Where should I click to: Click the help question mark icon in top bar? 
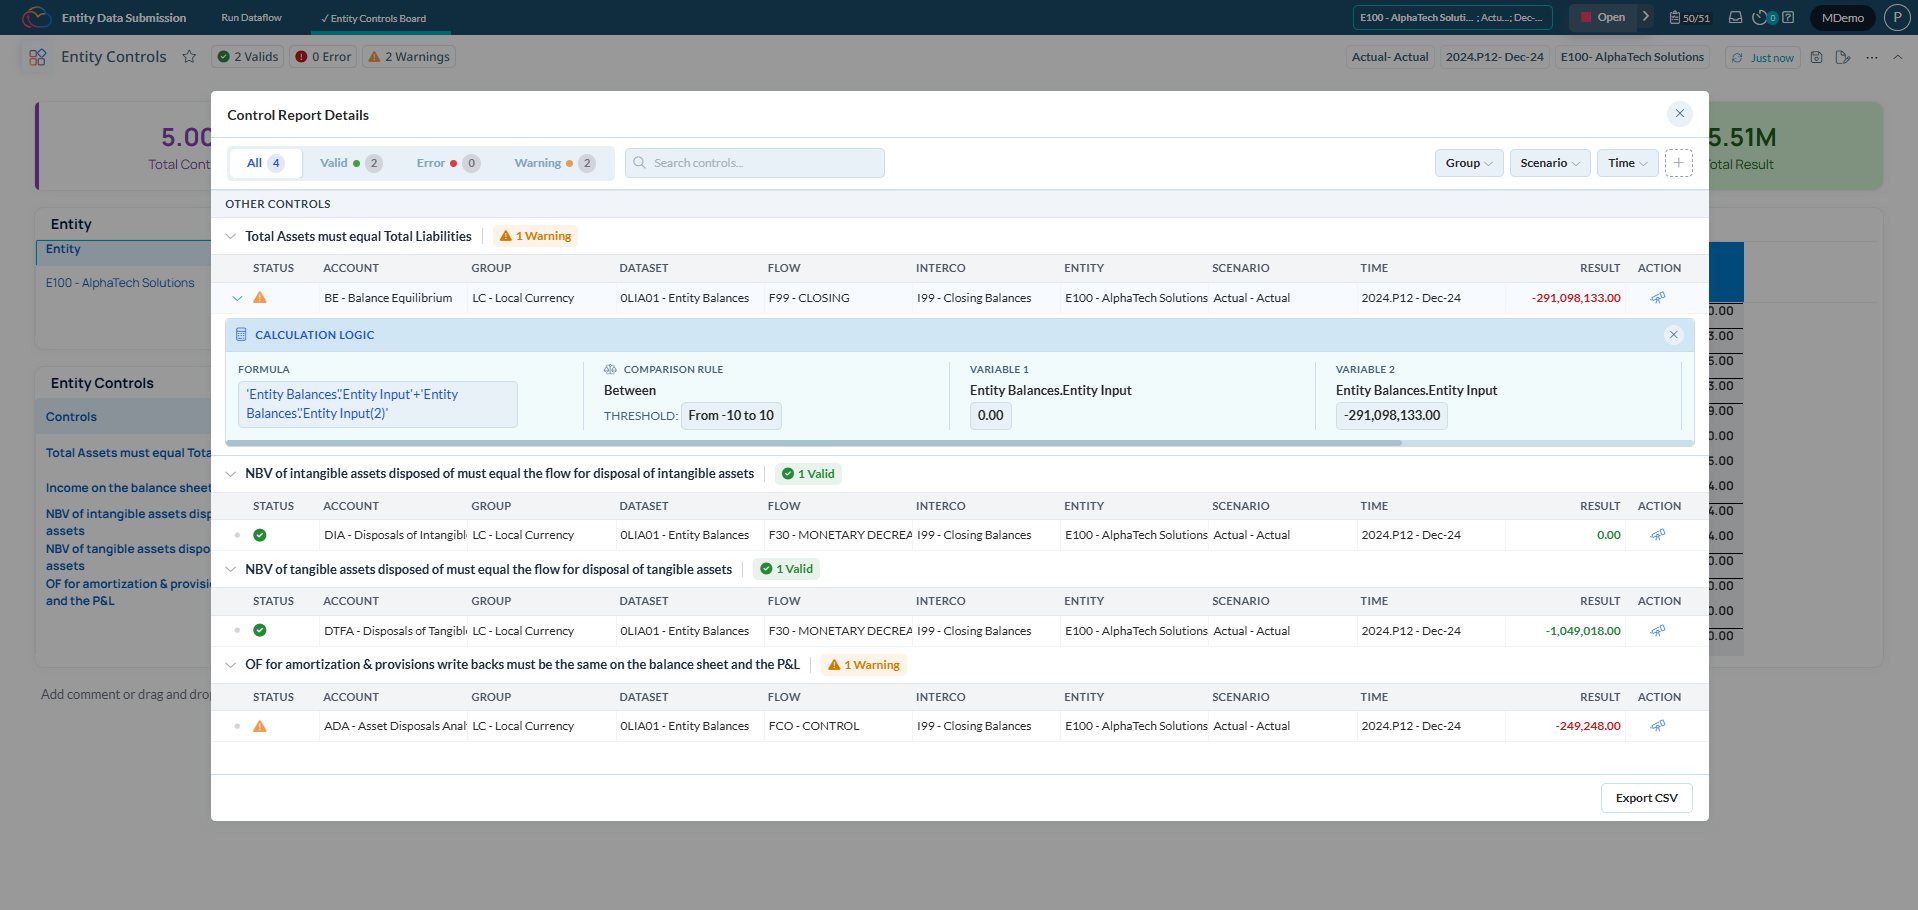1788,17
